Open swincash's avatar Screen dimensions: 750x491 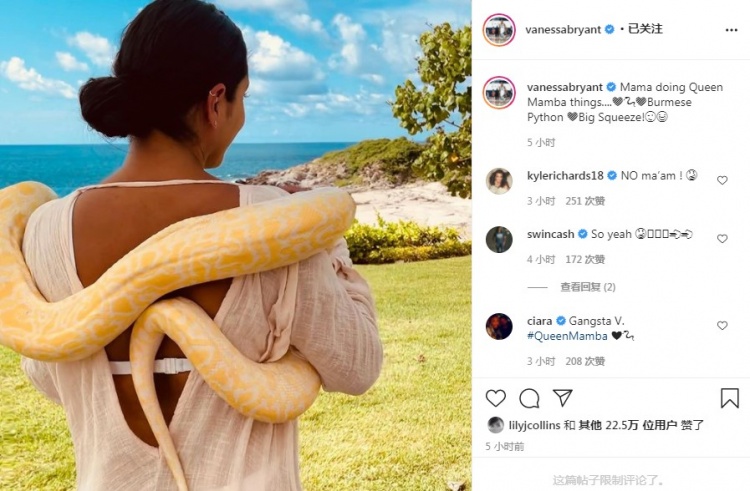tap(499, 239)
